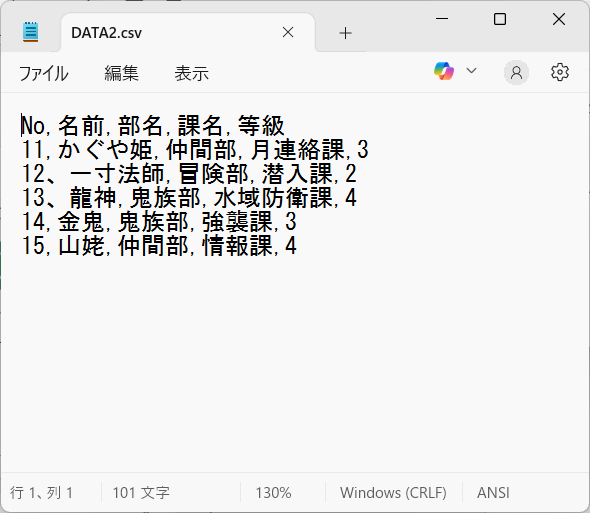Close the DATA2.csv tab

coord(288,32)
